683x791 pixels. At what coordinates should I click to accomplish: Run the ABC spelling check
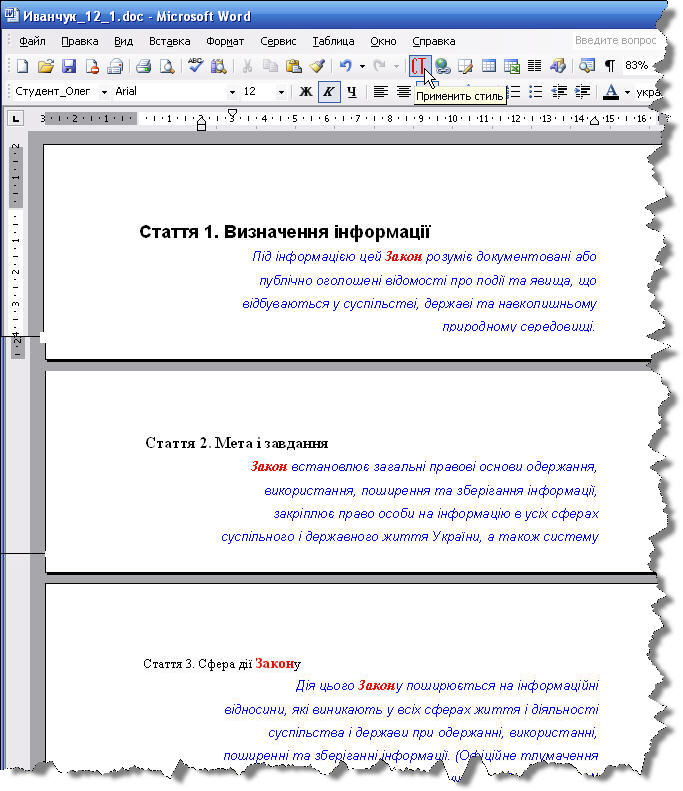tap(195, 66)
